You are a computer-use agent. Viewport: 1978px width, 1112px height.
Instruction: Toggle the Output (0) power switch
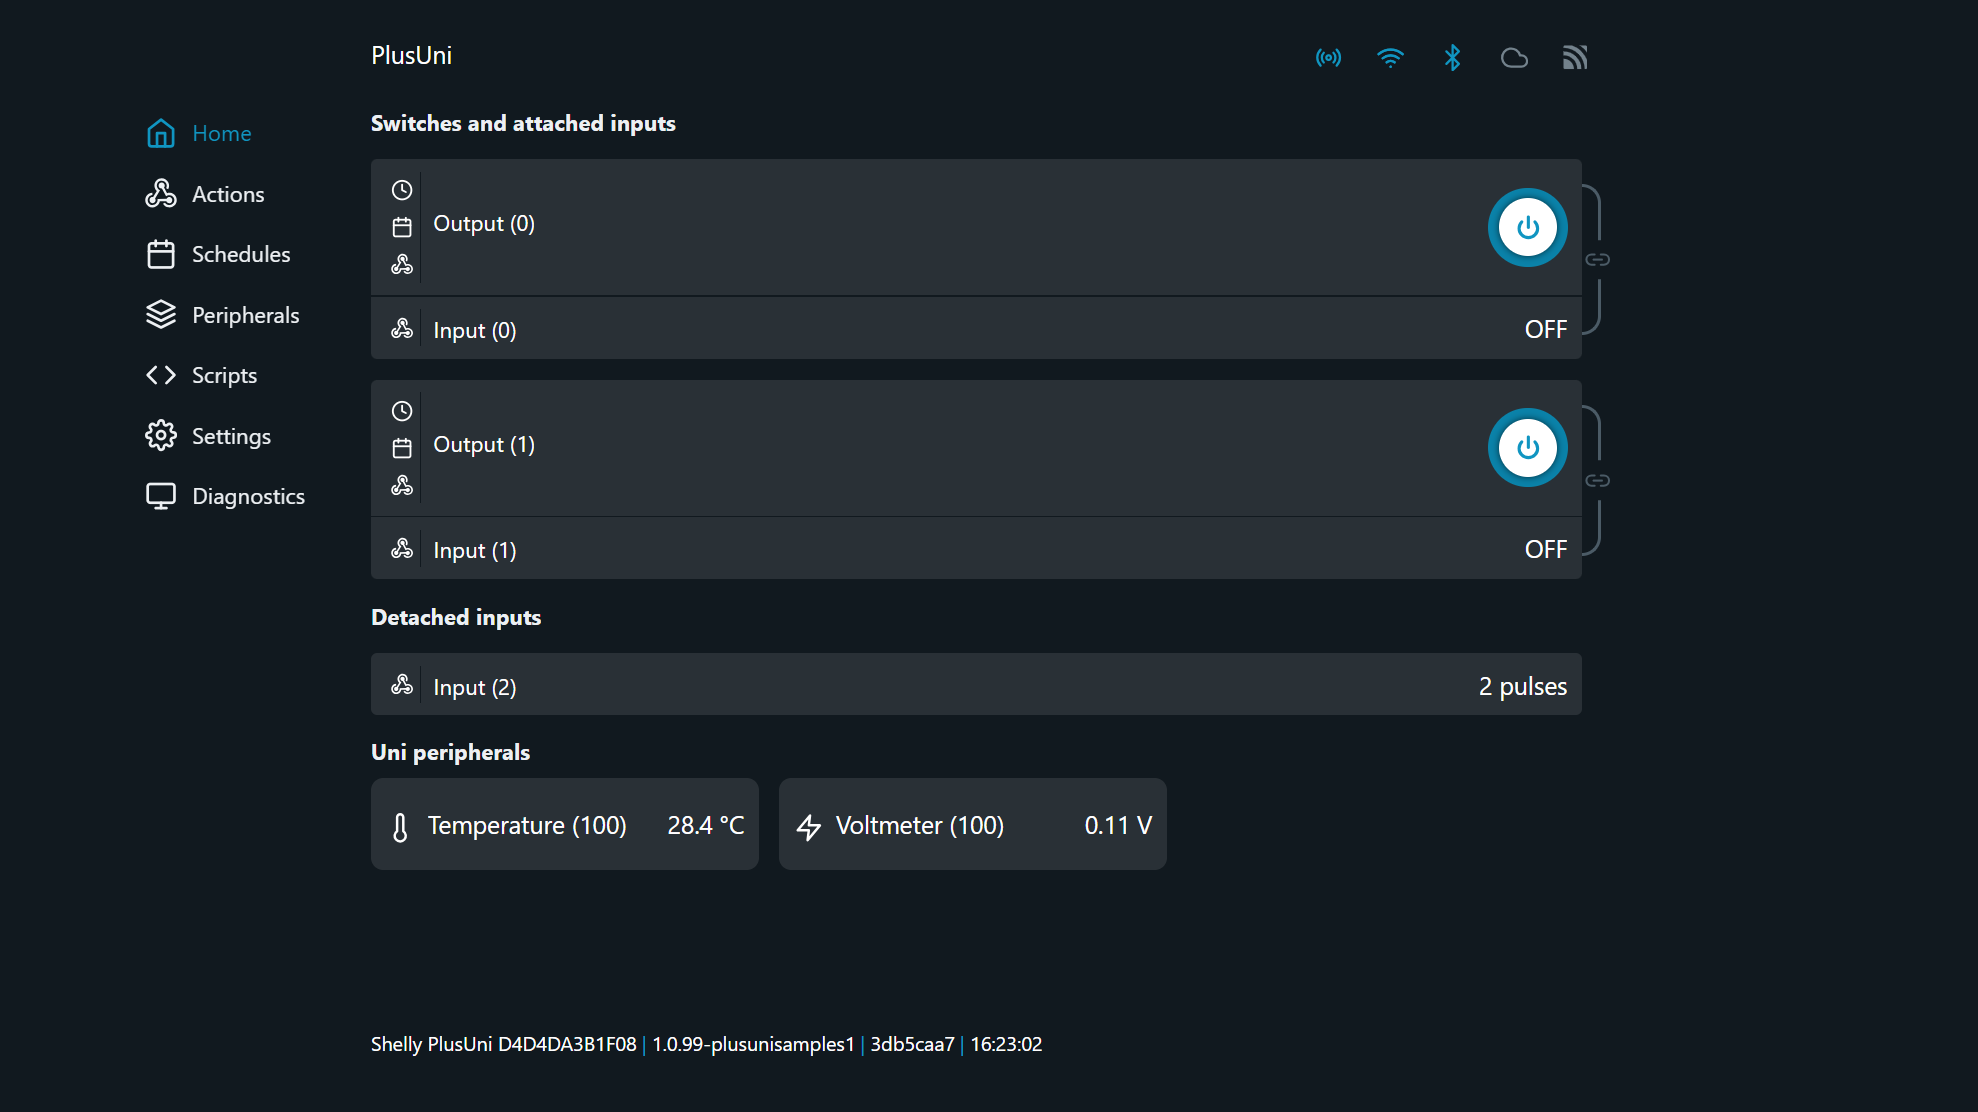coord(1527,228)
